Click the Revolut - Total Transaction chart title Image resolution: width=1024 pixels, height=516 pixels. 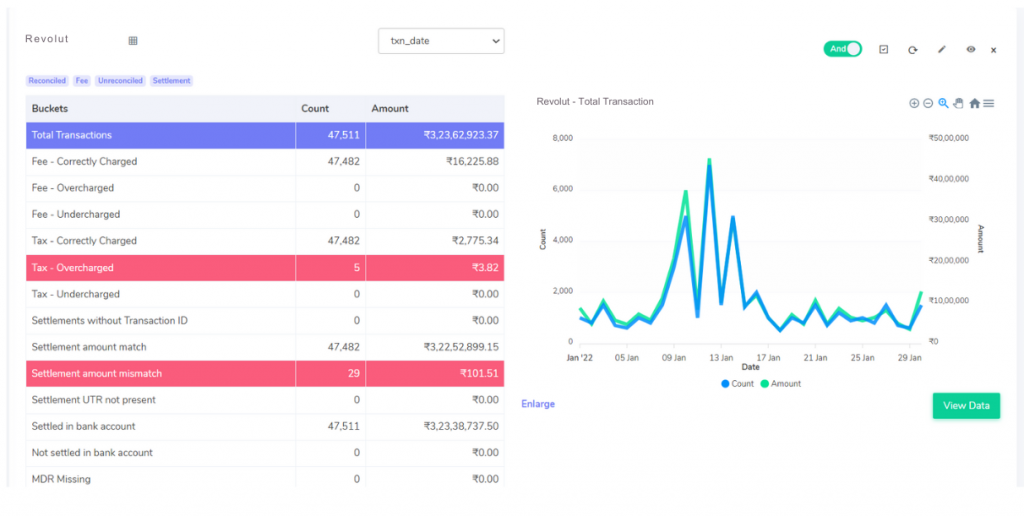click(595, 102)
